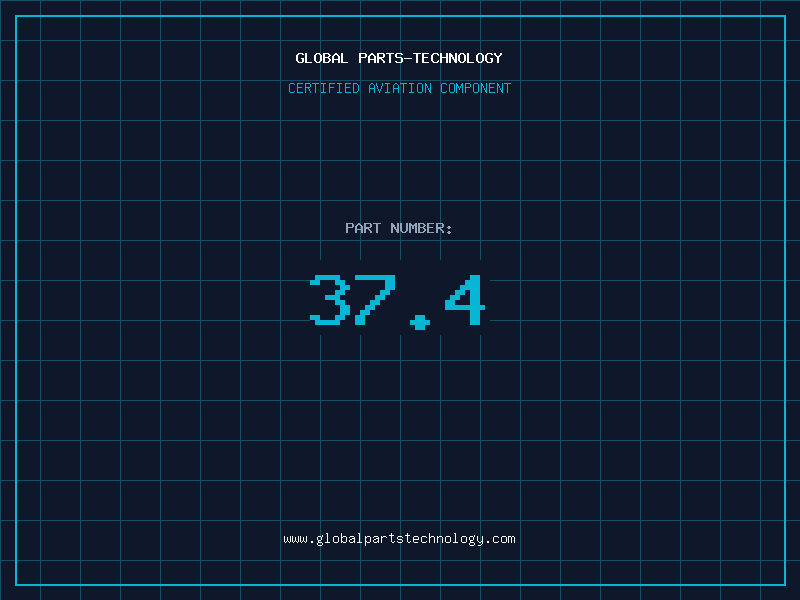The height and width of the screenshot is (600, 800).
Task: Click the GLOBAL PARTS-TECHNOLOGY company heading
Action: 399,58
